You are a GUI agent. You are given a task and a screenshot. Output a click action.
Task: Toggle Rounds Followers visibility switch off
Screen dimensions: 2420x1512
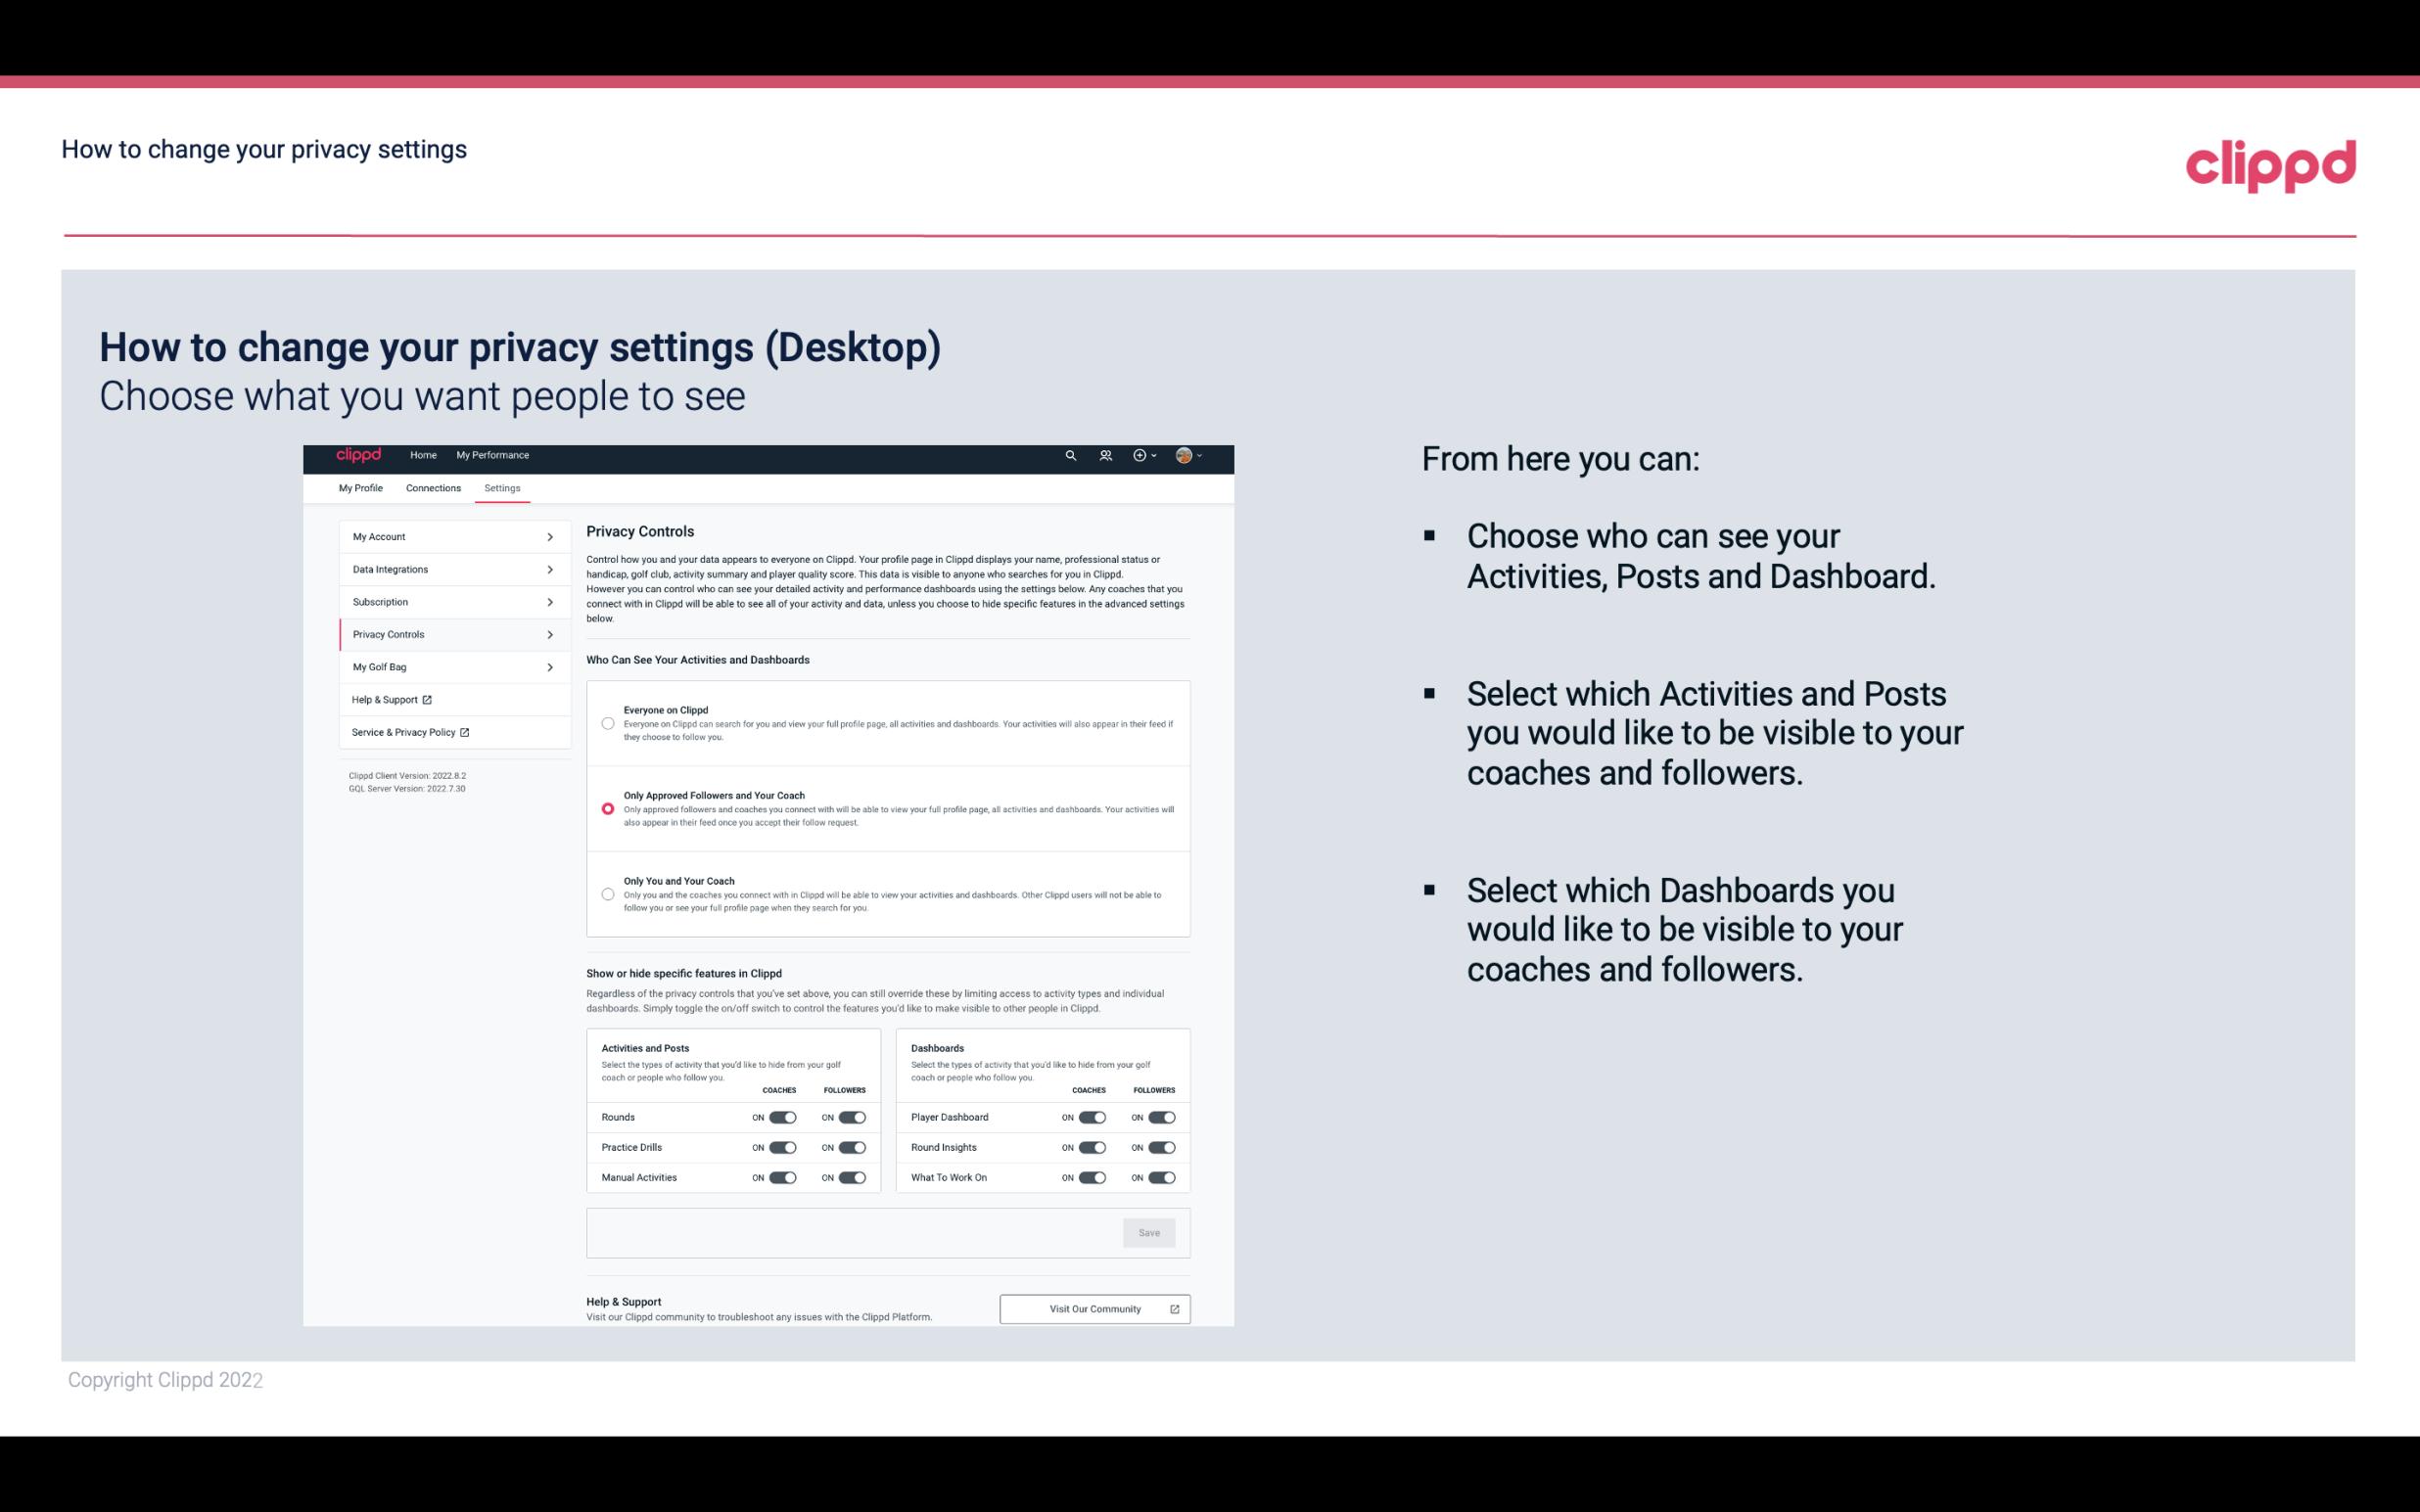tap(852, 1115)
